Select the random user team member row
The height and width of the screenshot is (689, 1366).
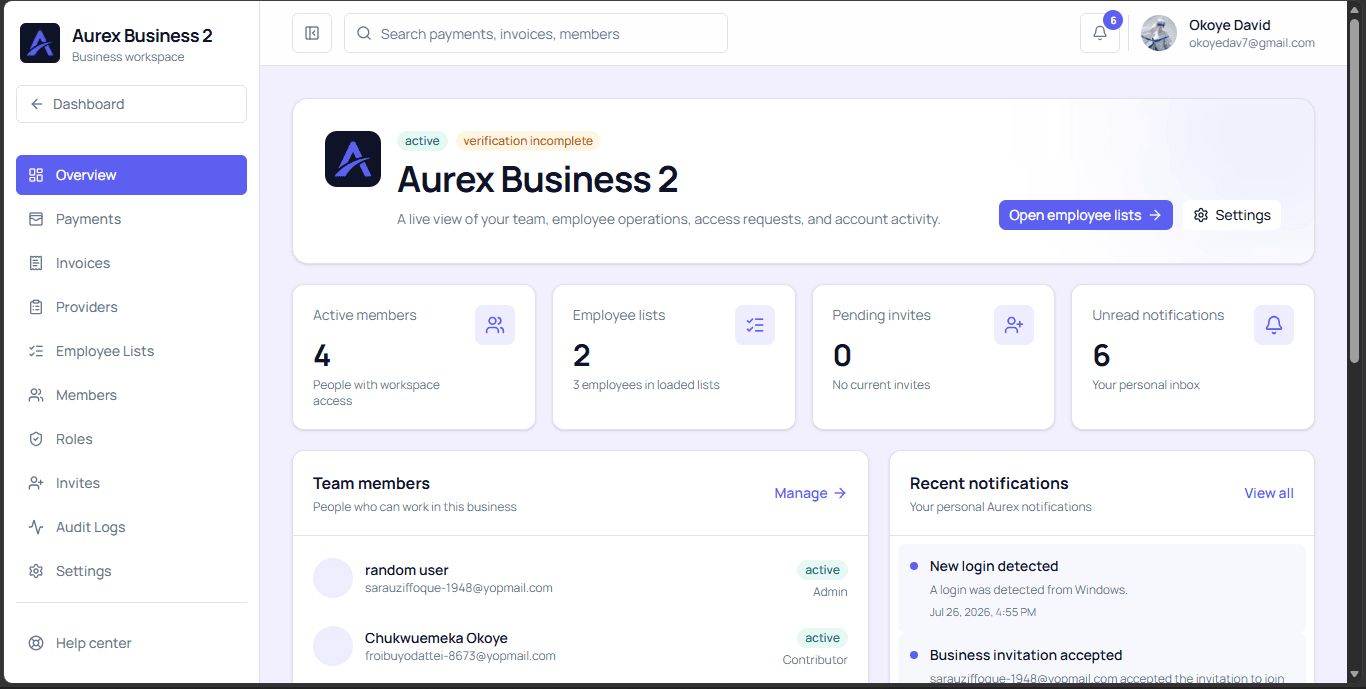(x=580, y=578)
